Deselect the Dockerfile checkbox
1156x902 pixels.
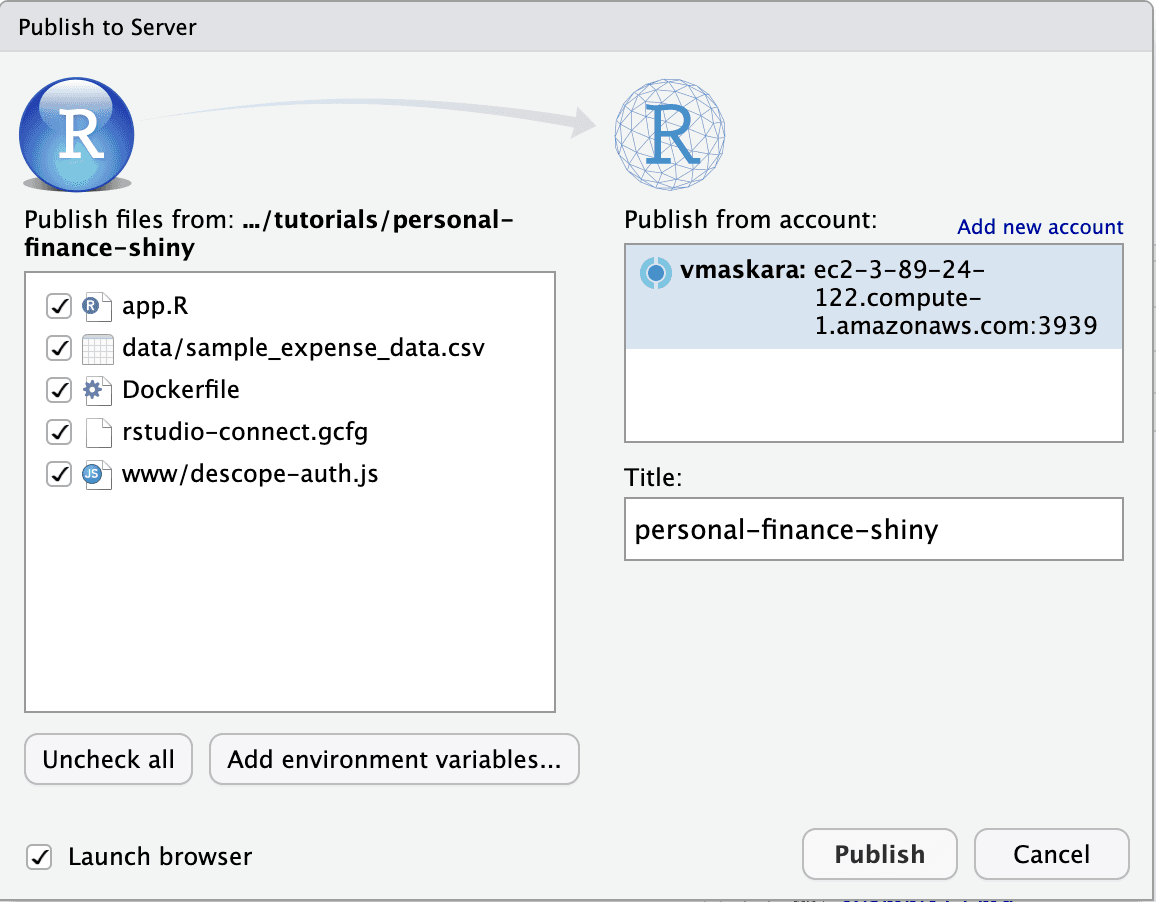(59, 390)
